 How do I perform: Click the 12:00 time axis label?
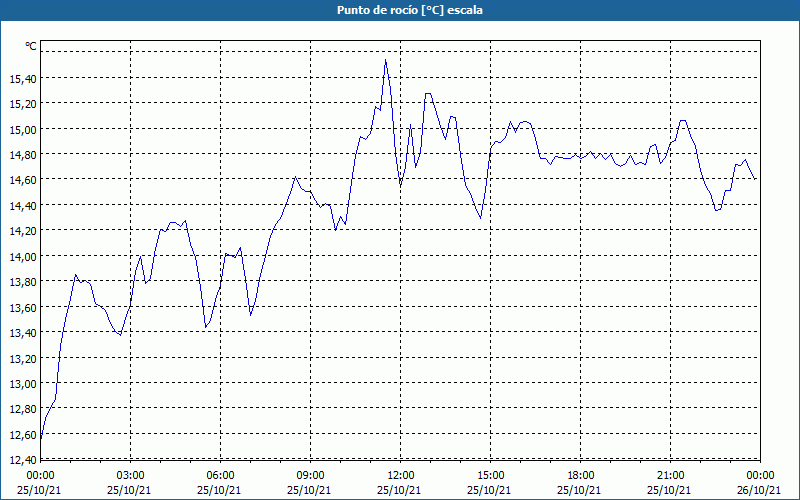pos(401,476)
